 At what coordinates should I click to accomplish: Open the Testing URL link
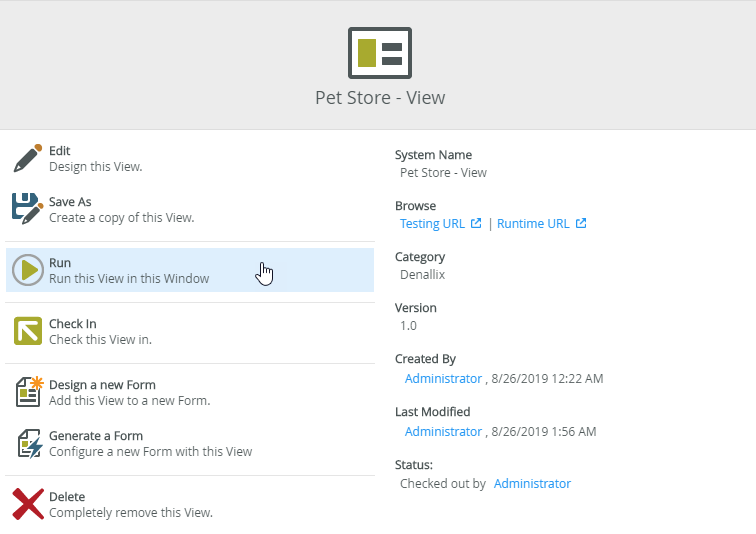click(432, 224)
